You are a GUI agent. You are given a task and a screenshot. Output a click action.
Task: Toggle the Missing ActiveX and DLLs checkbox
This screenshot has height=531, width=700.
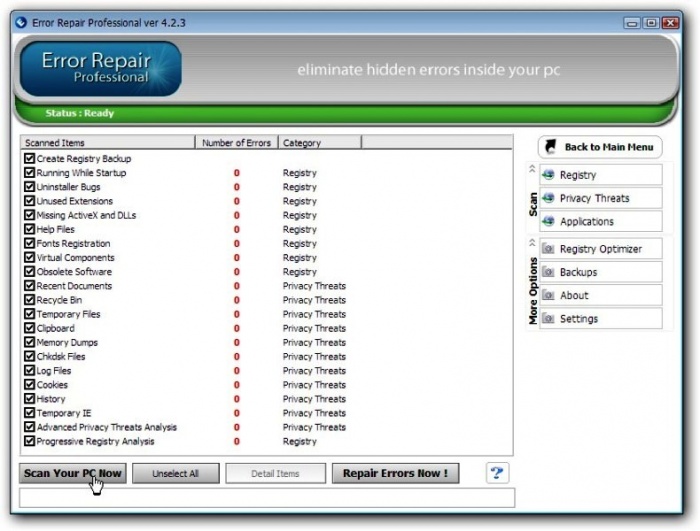click(x=29, y=215)
